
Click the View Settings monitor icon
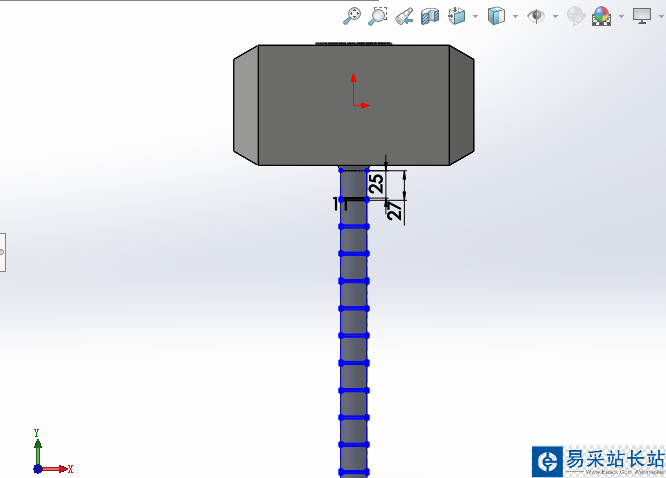click(x=642, y=16)
